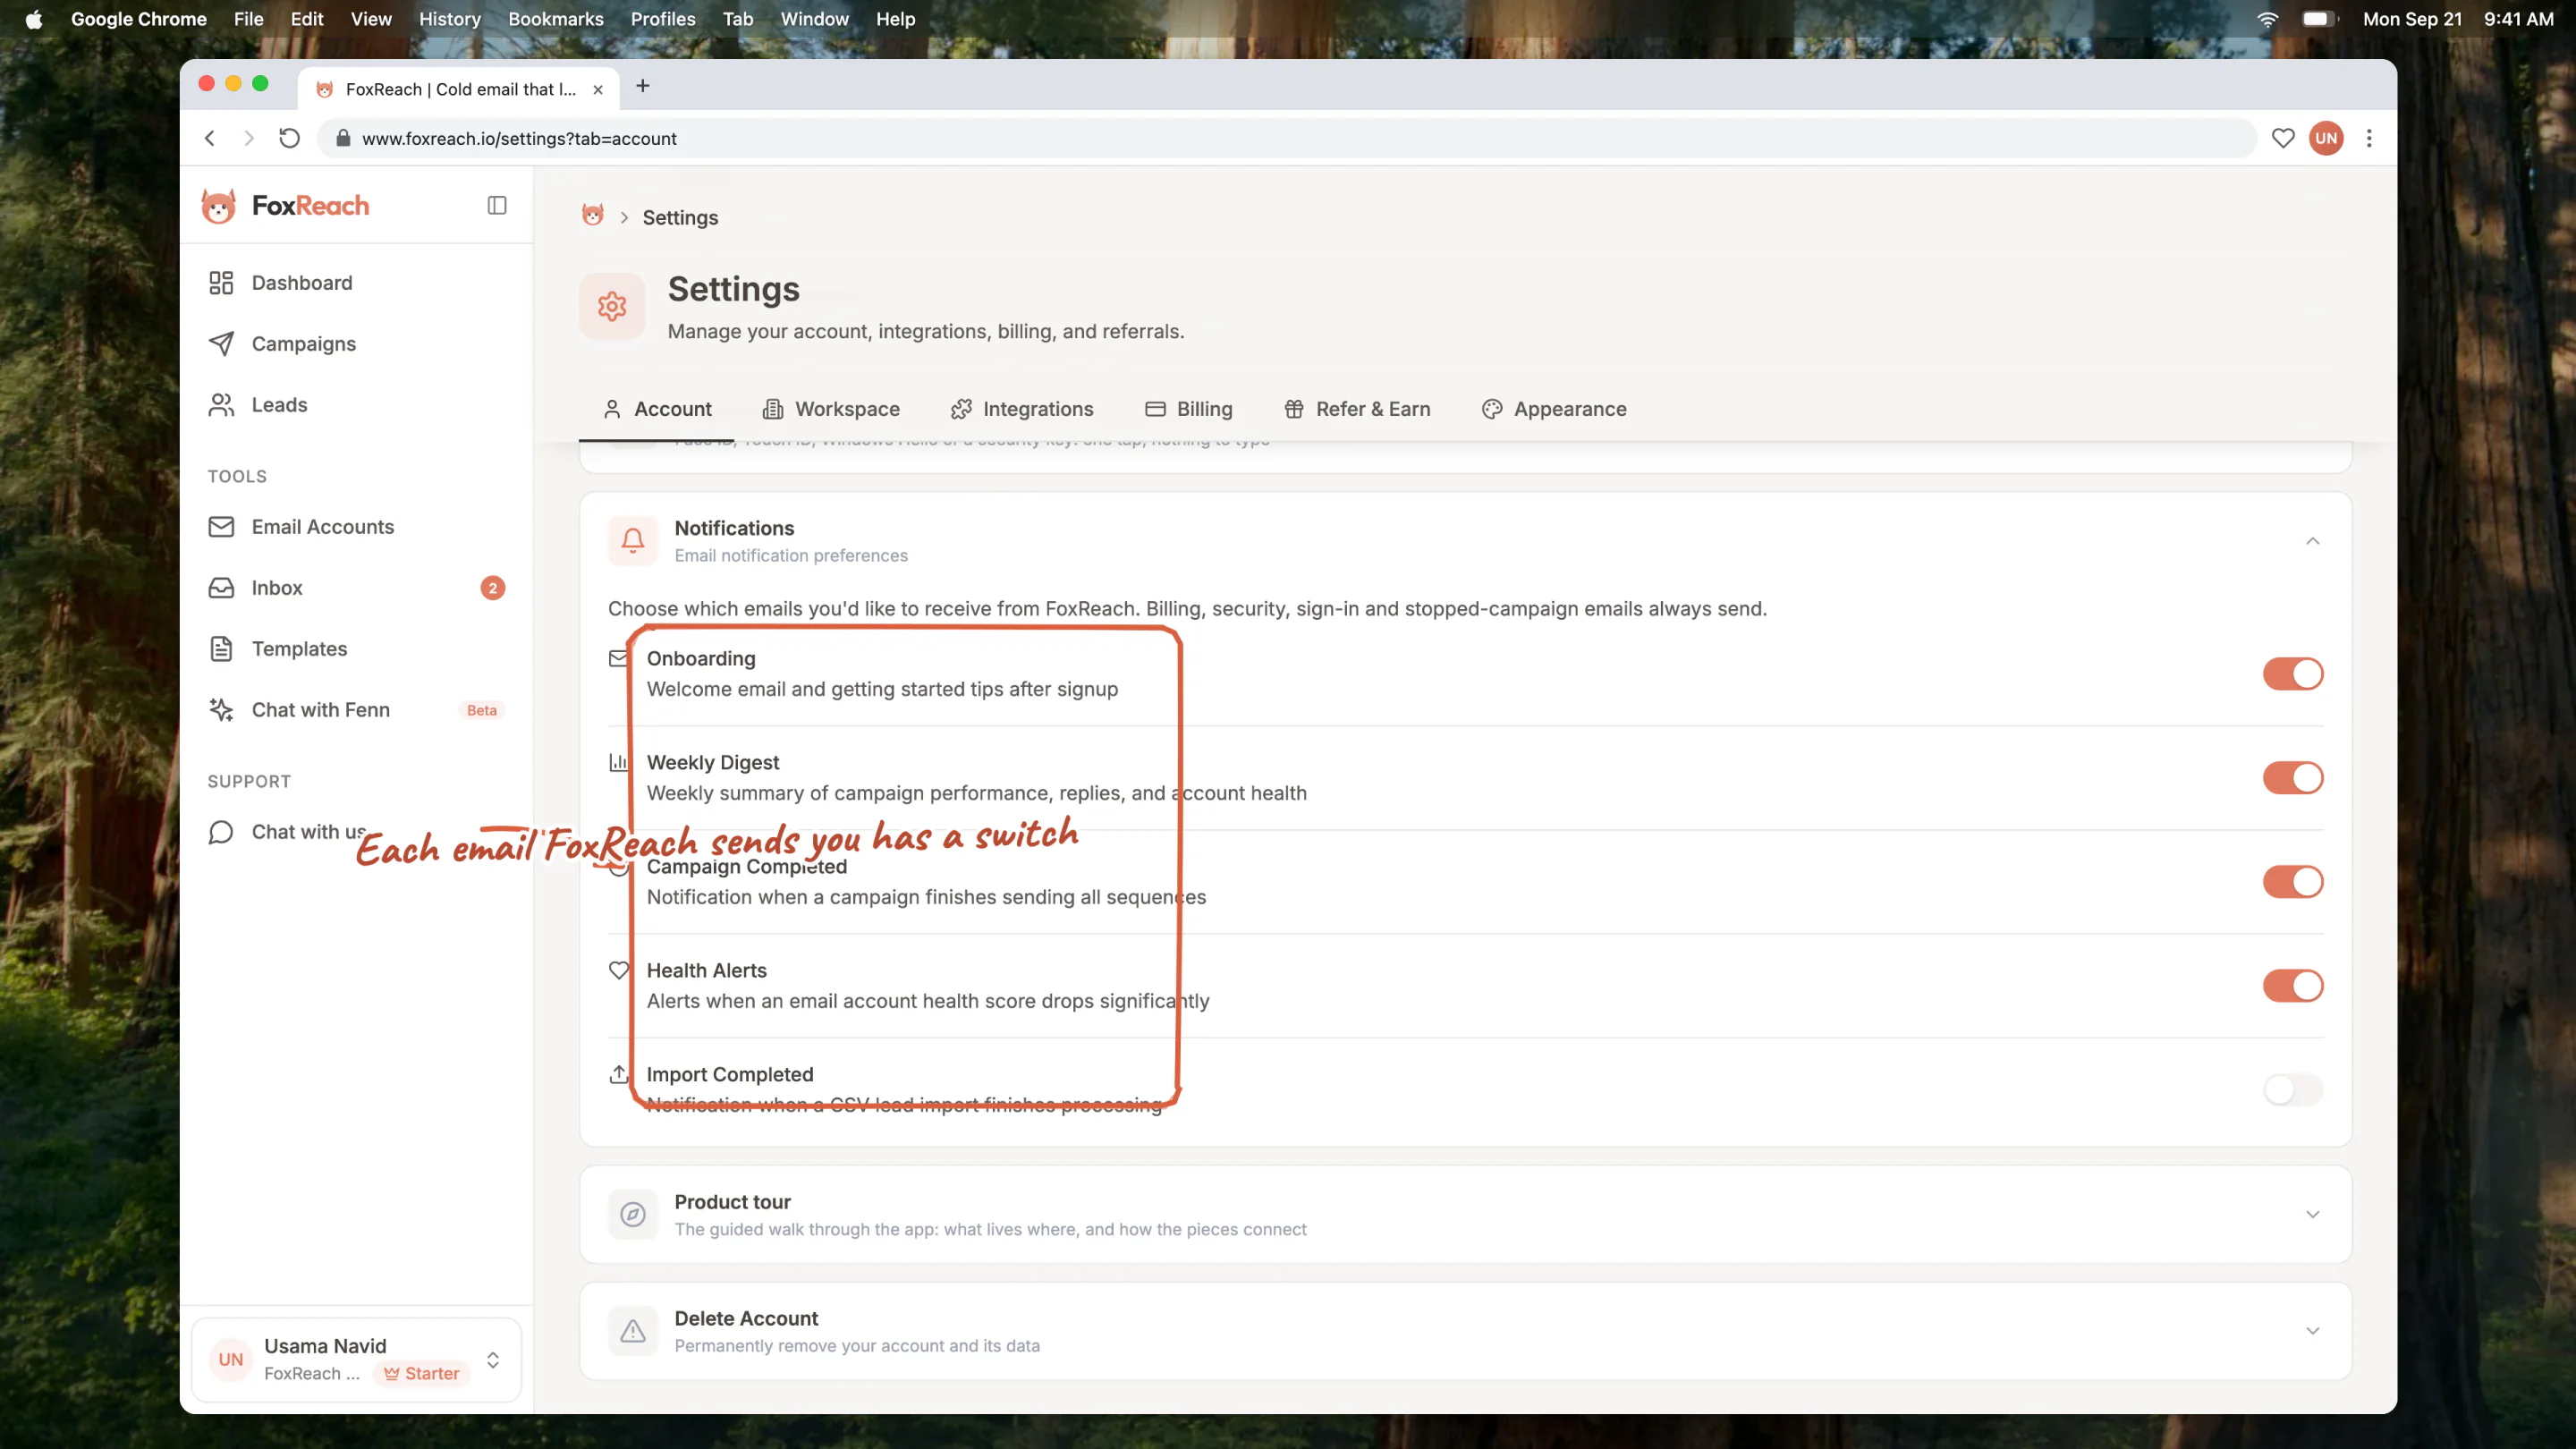Open the Usama Navid account switcher

[x=357, y=1360]
